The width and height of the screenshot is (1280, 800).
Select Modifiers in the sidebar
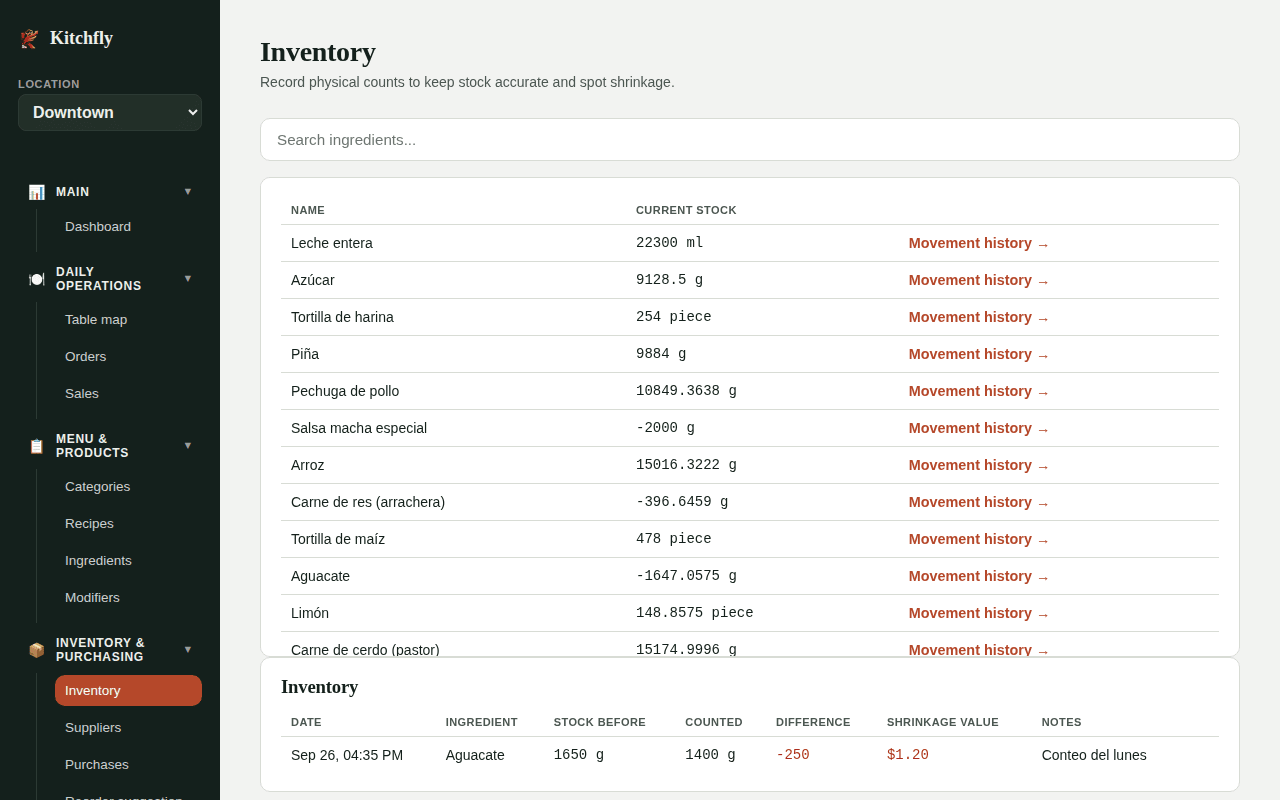[128, 598]
